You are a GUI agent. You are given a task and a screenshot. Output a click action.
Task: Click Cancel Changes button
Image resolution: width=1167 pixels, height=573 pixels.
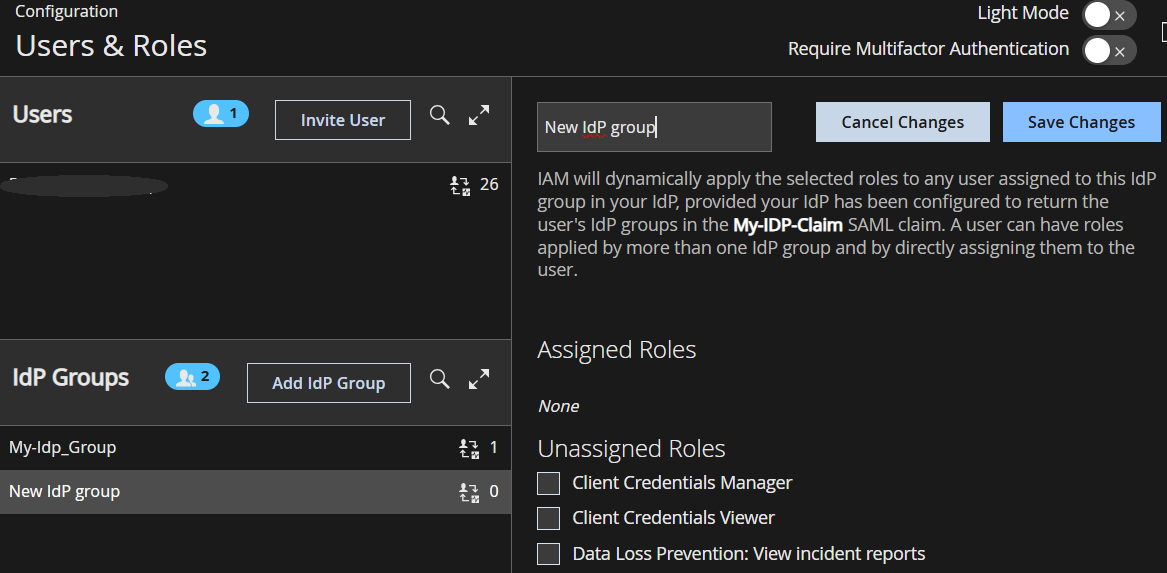pyautogui.click(x=903, y=122)
